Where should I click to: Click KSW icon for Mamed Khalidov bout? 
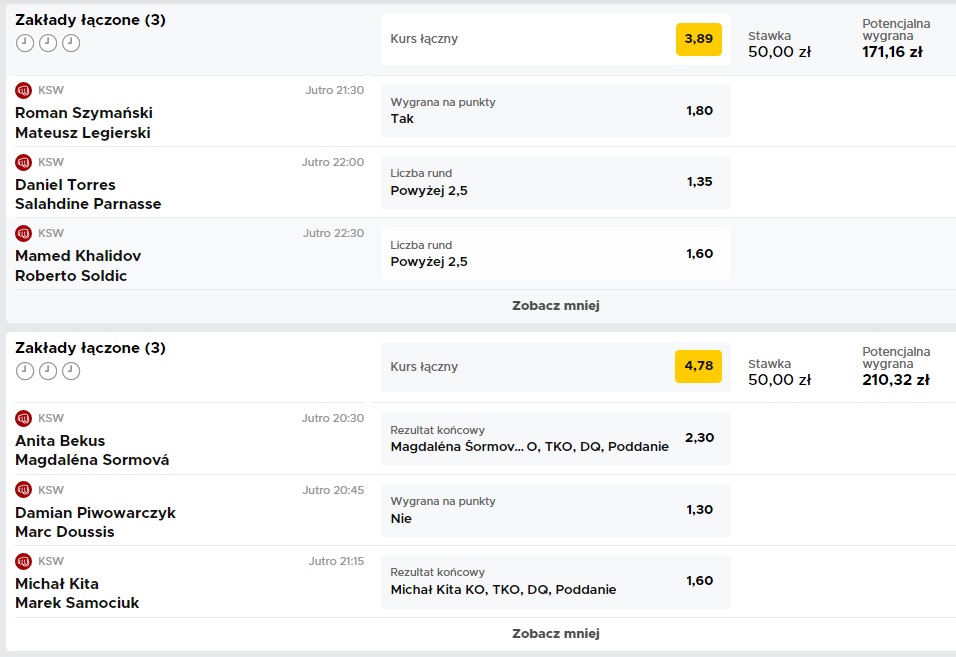(23, 233)
